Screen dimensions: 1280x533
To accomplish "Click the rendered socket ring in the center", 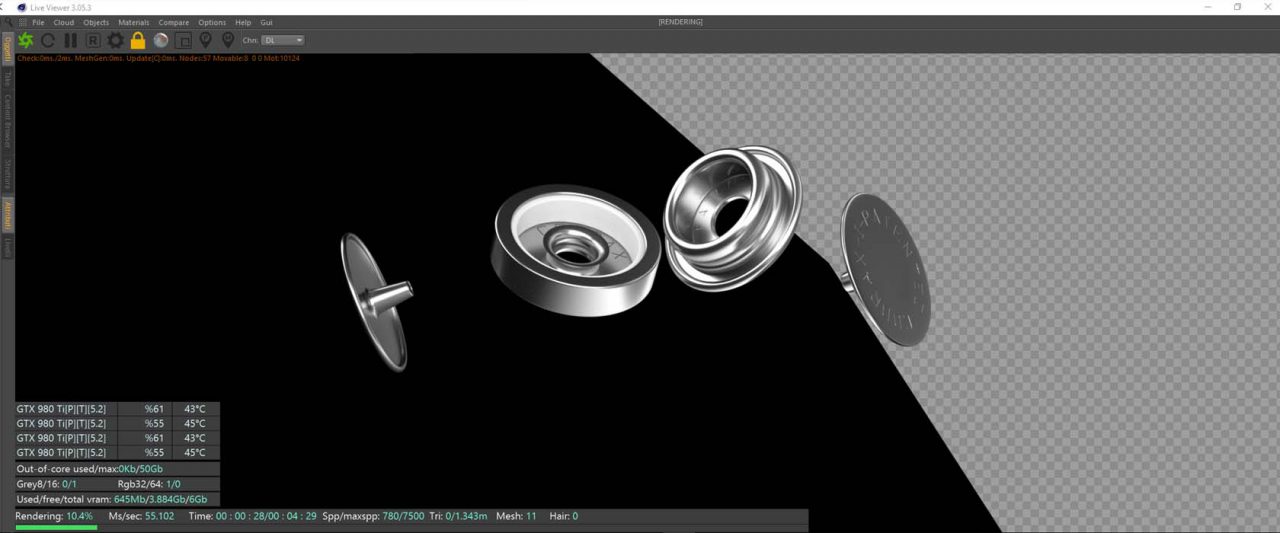I will tap(576, 249).
